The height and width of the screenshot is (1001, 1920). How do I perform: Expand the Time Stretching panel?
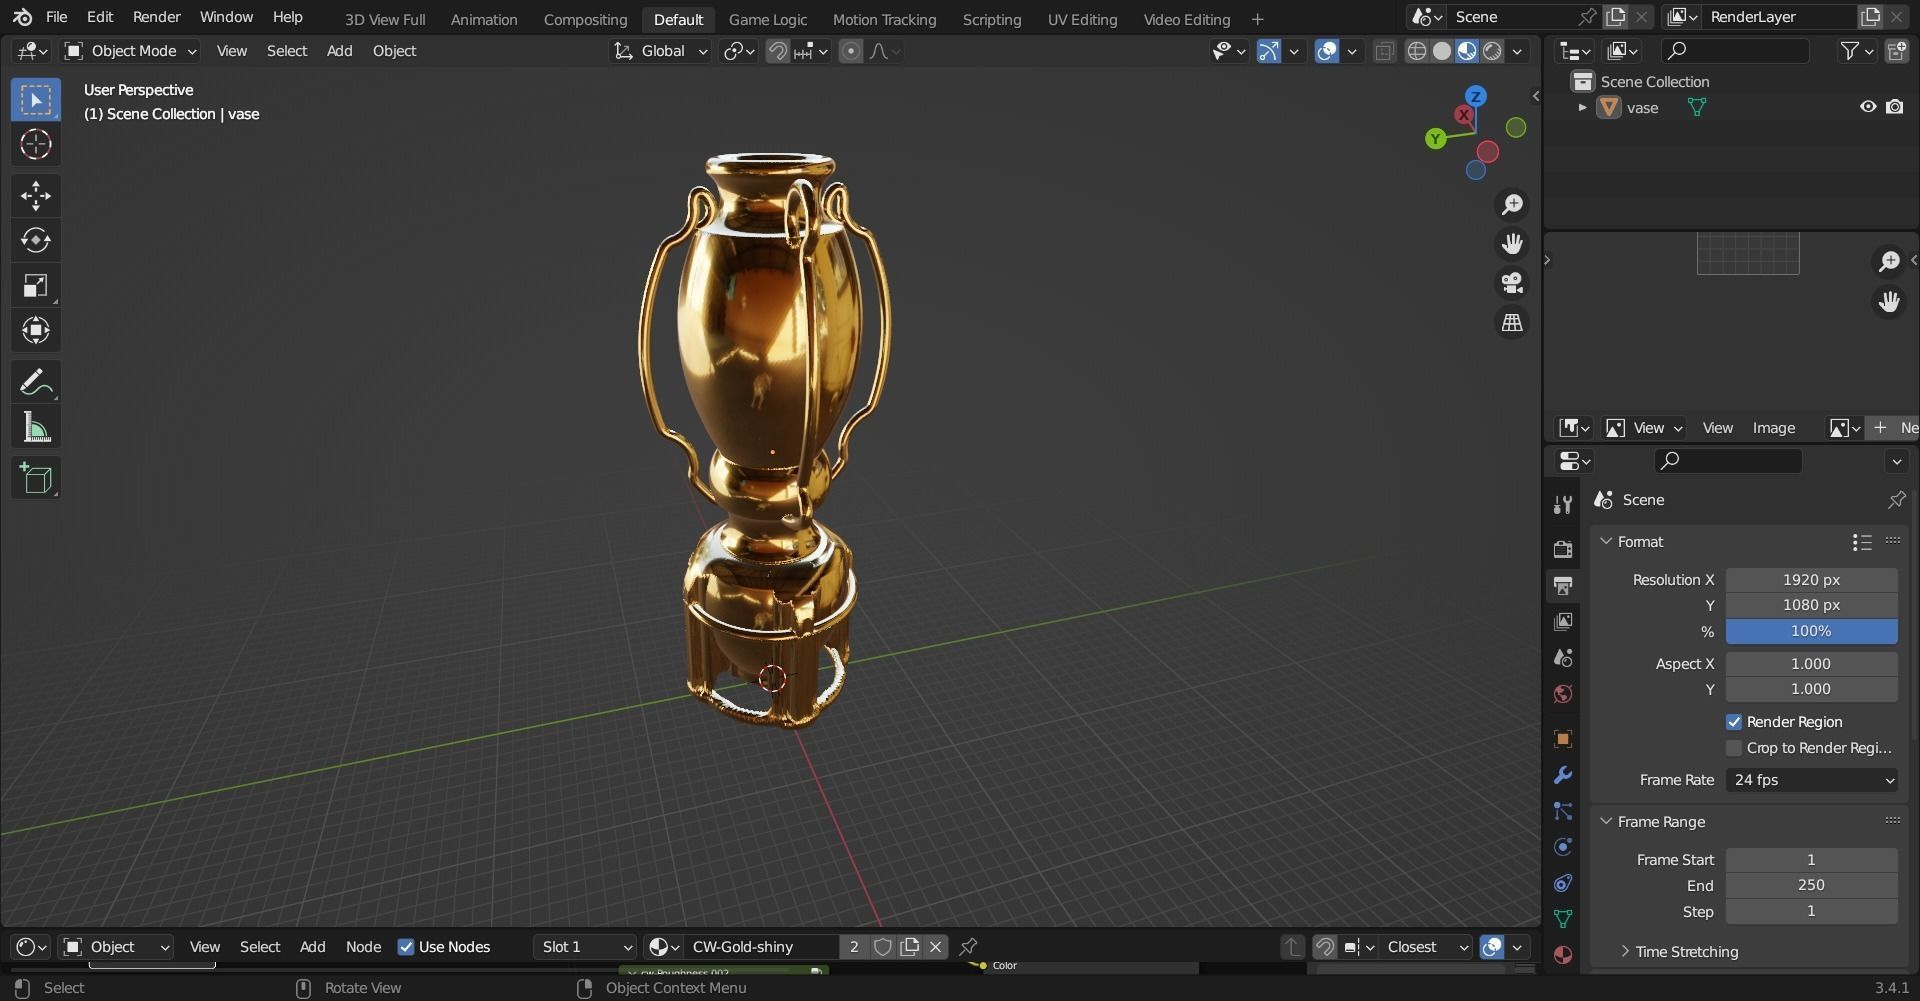pos(1625,952)
